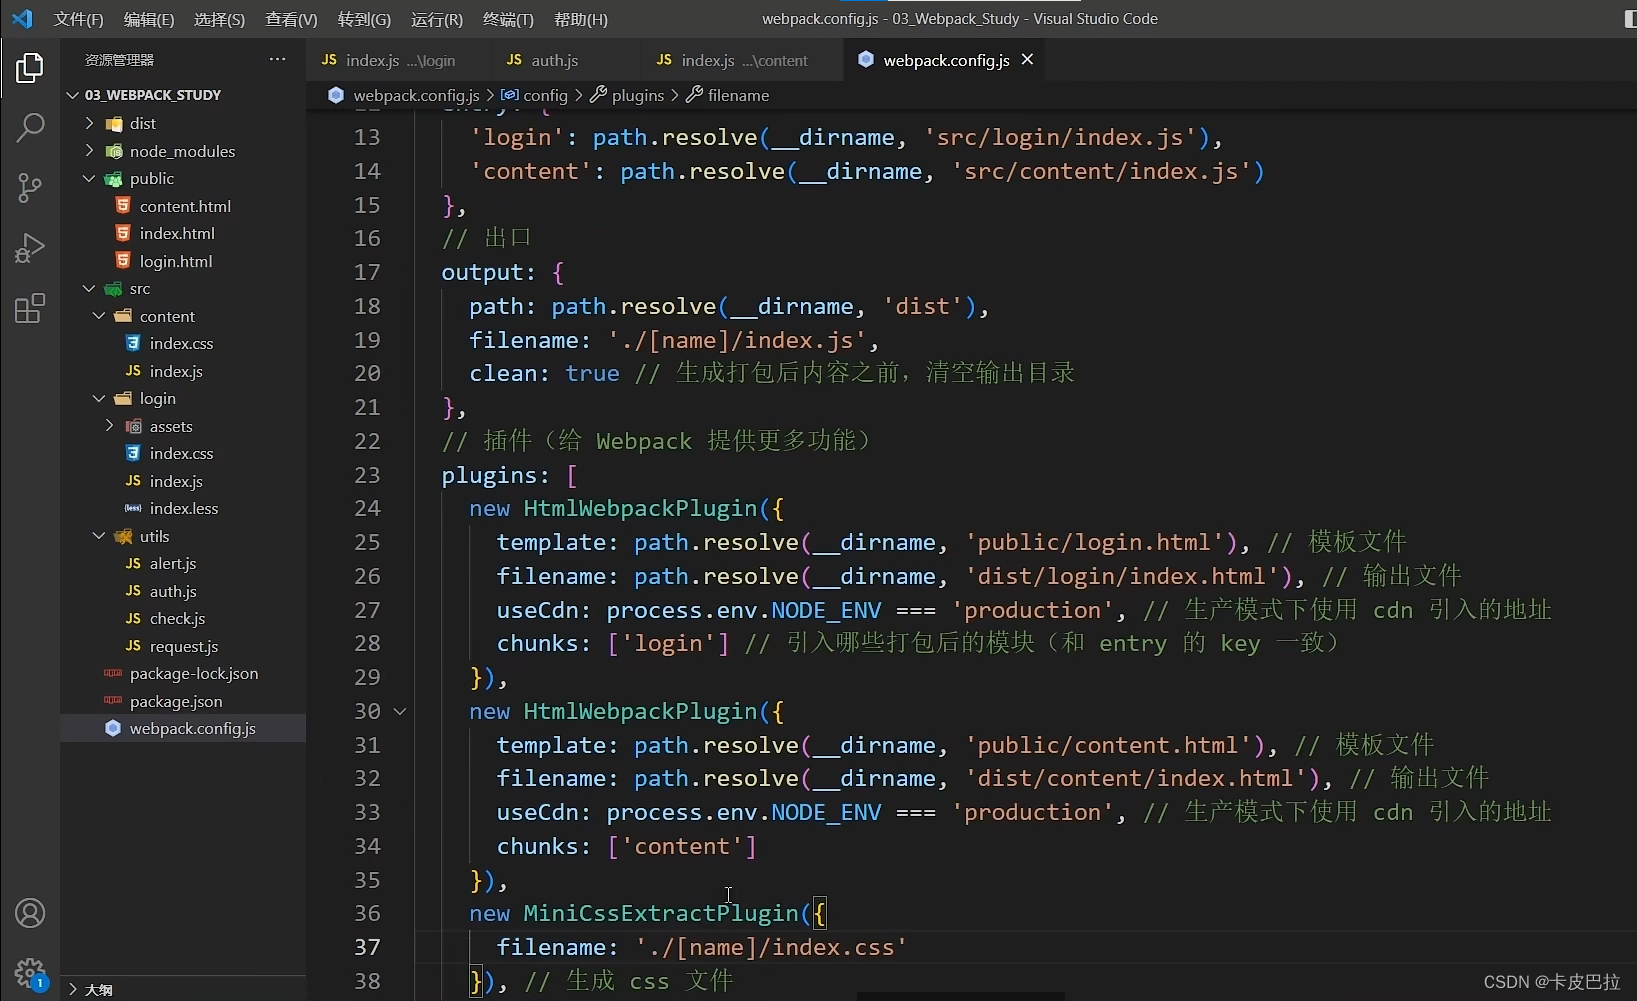Open index.css under login folder
1637x1001 pixels.
click(183, 453)
